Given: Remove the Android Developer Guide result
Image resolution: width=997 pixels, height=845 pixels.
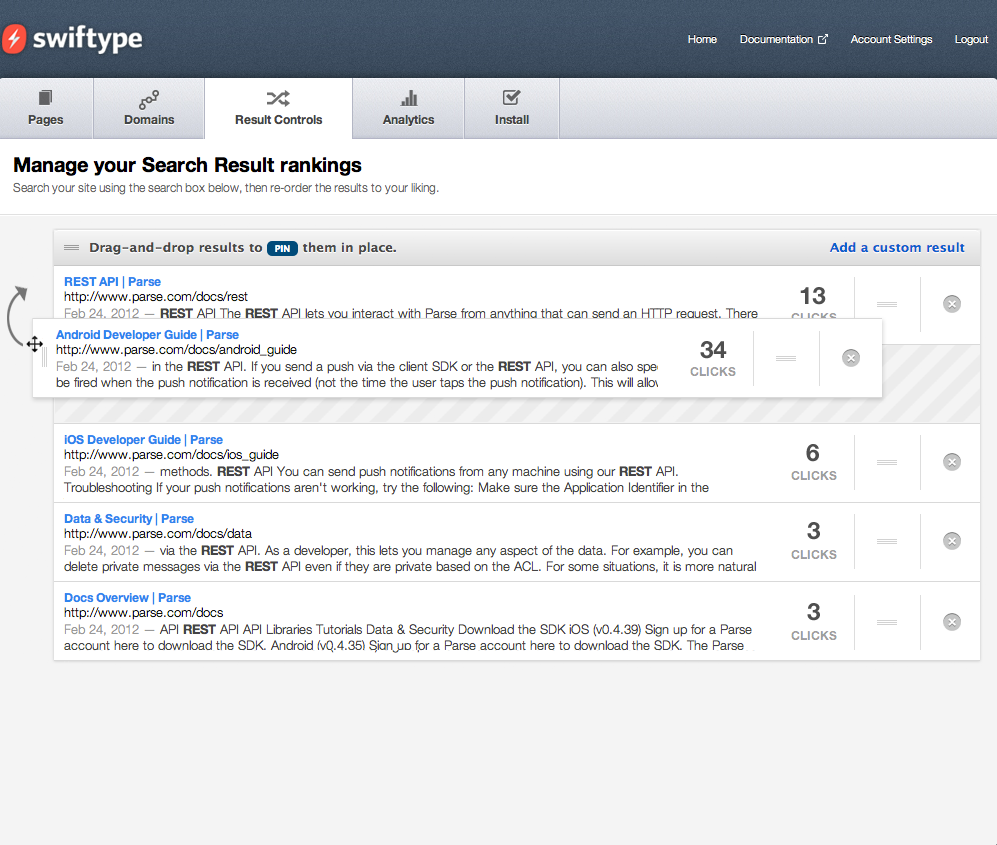Looking at the screenshot, I should (x=851, y=358).
